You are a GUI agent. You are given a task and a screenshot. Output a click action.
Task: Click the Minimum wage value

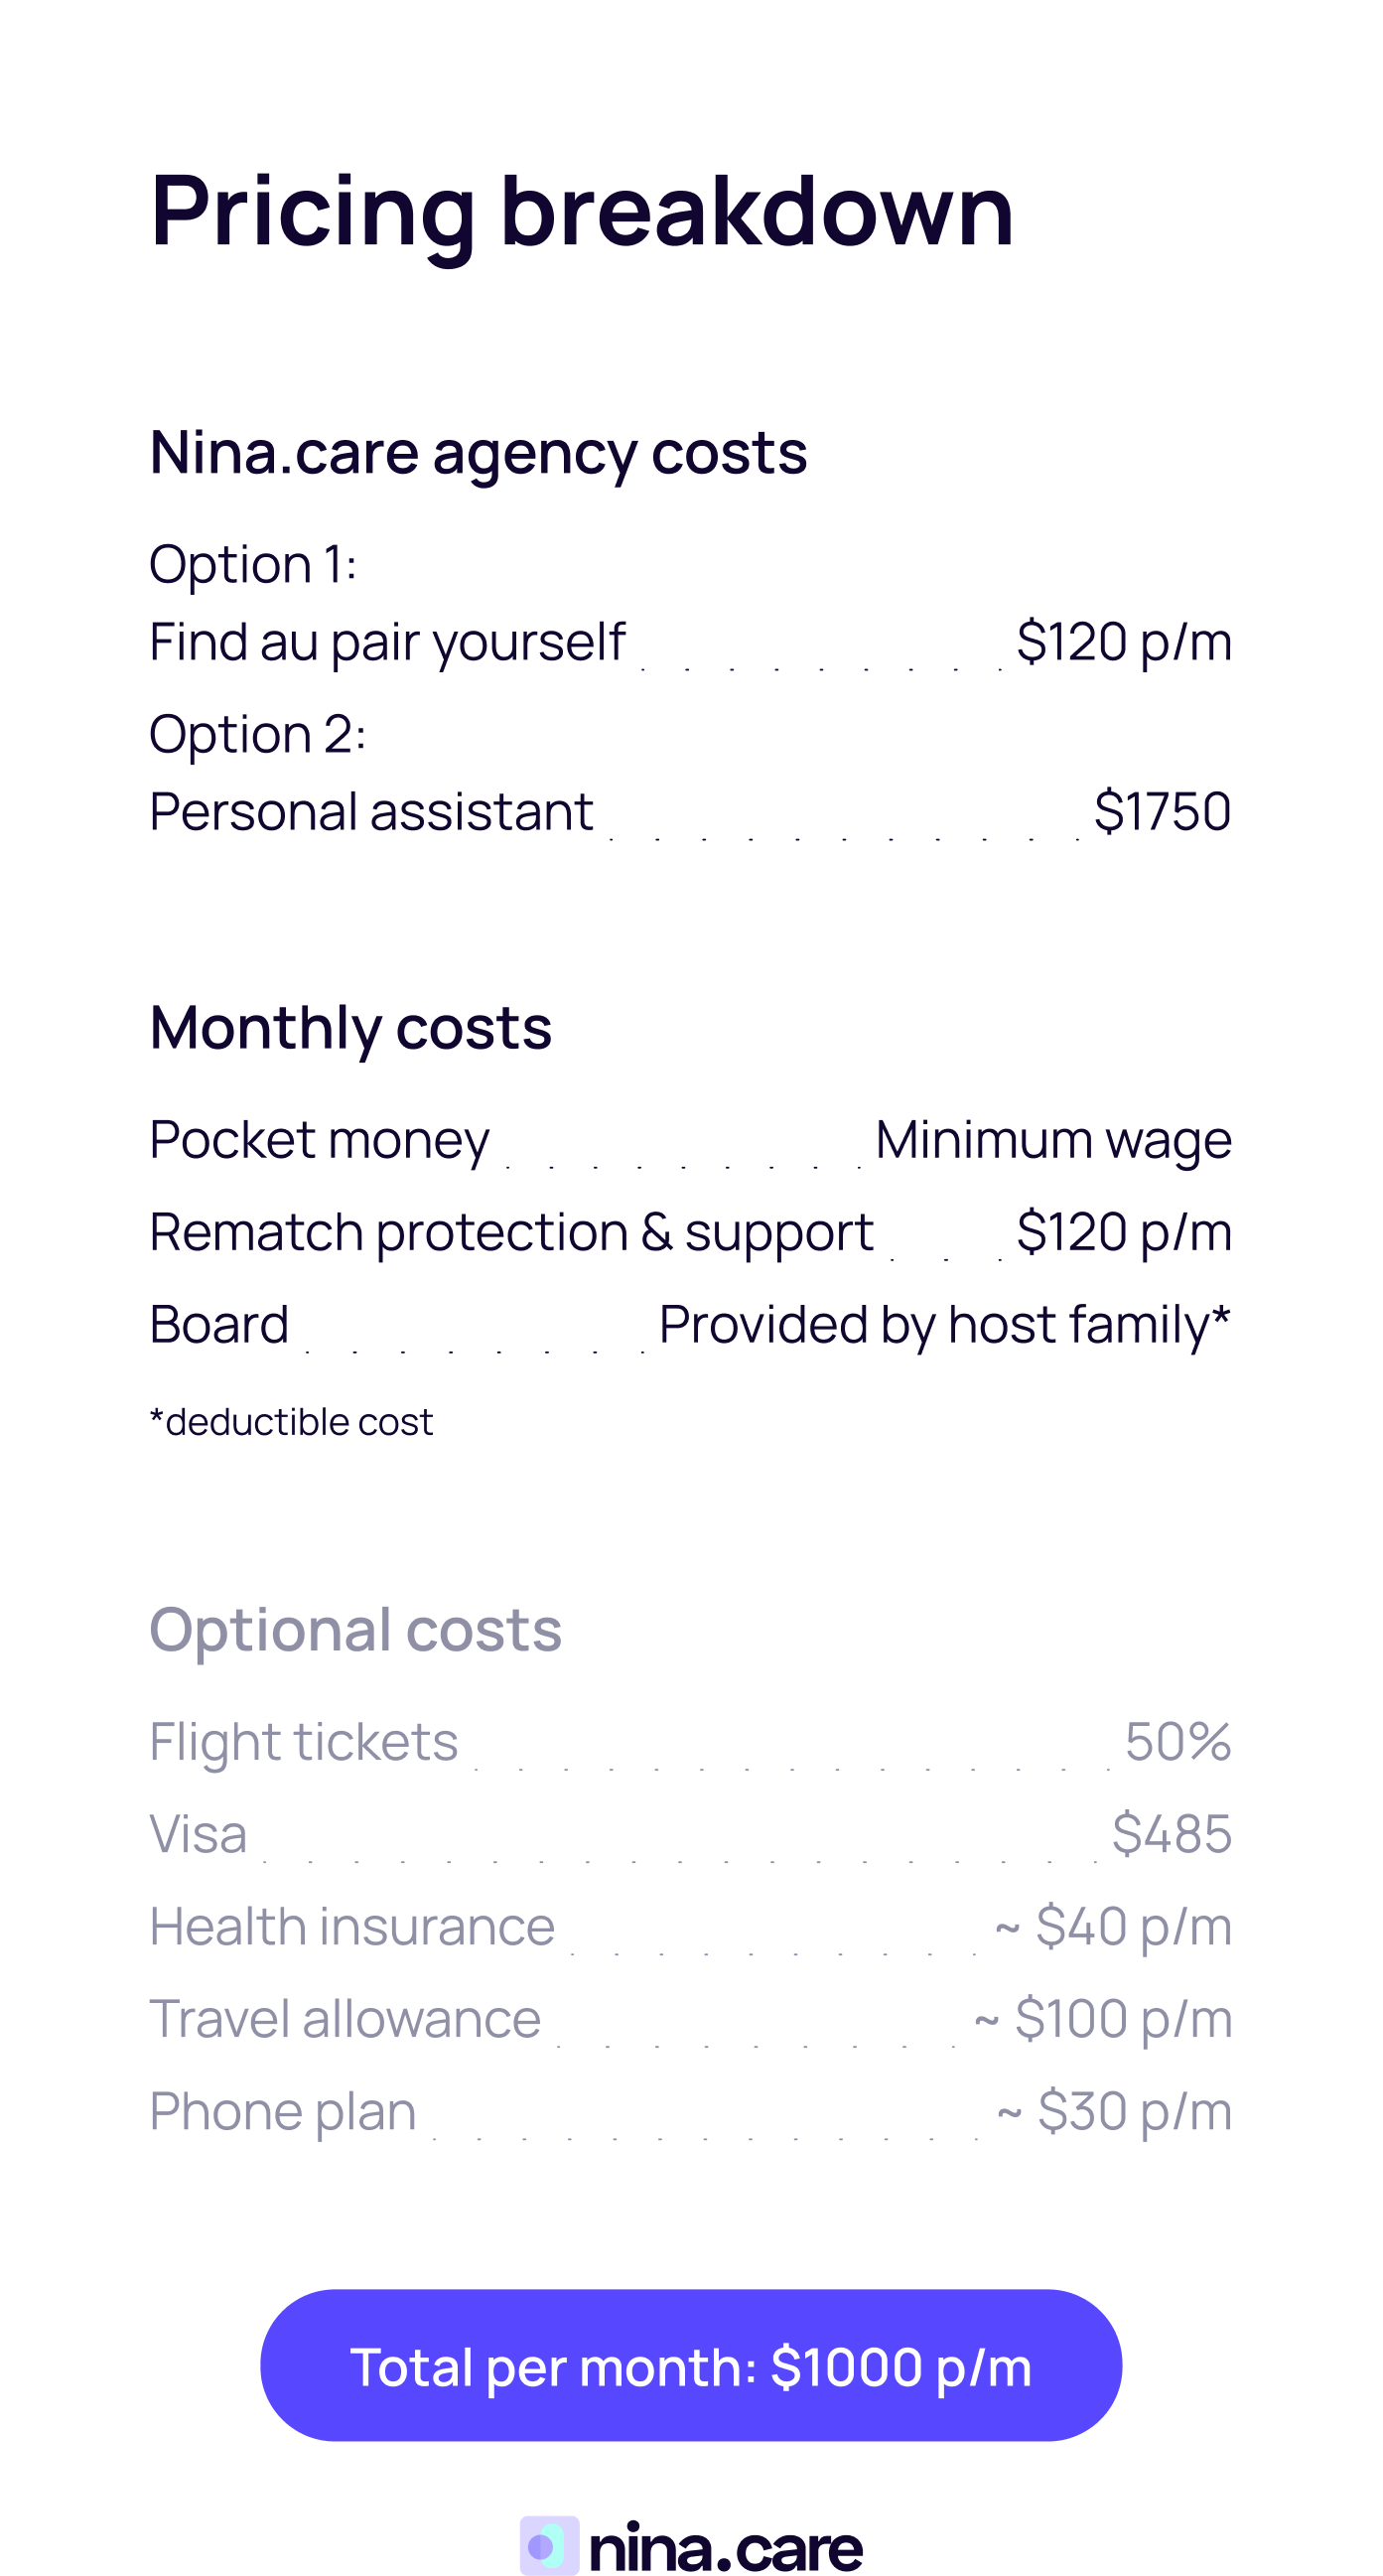[1052, 1140]
